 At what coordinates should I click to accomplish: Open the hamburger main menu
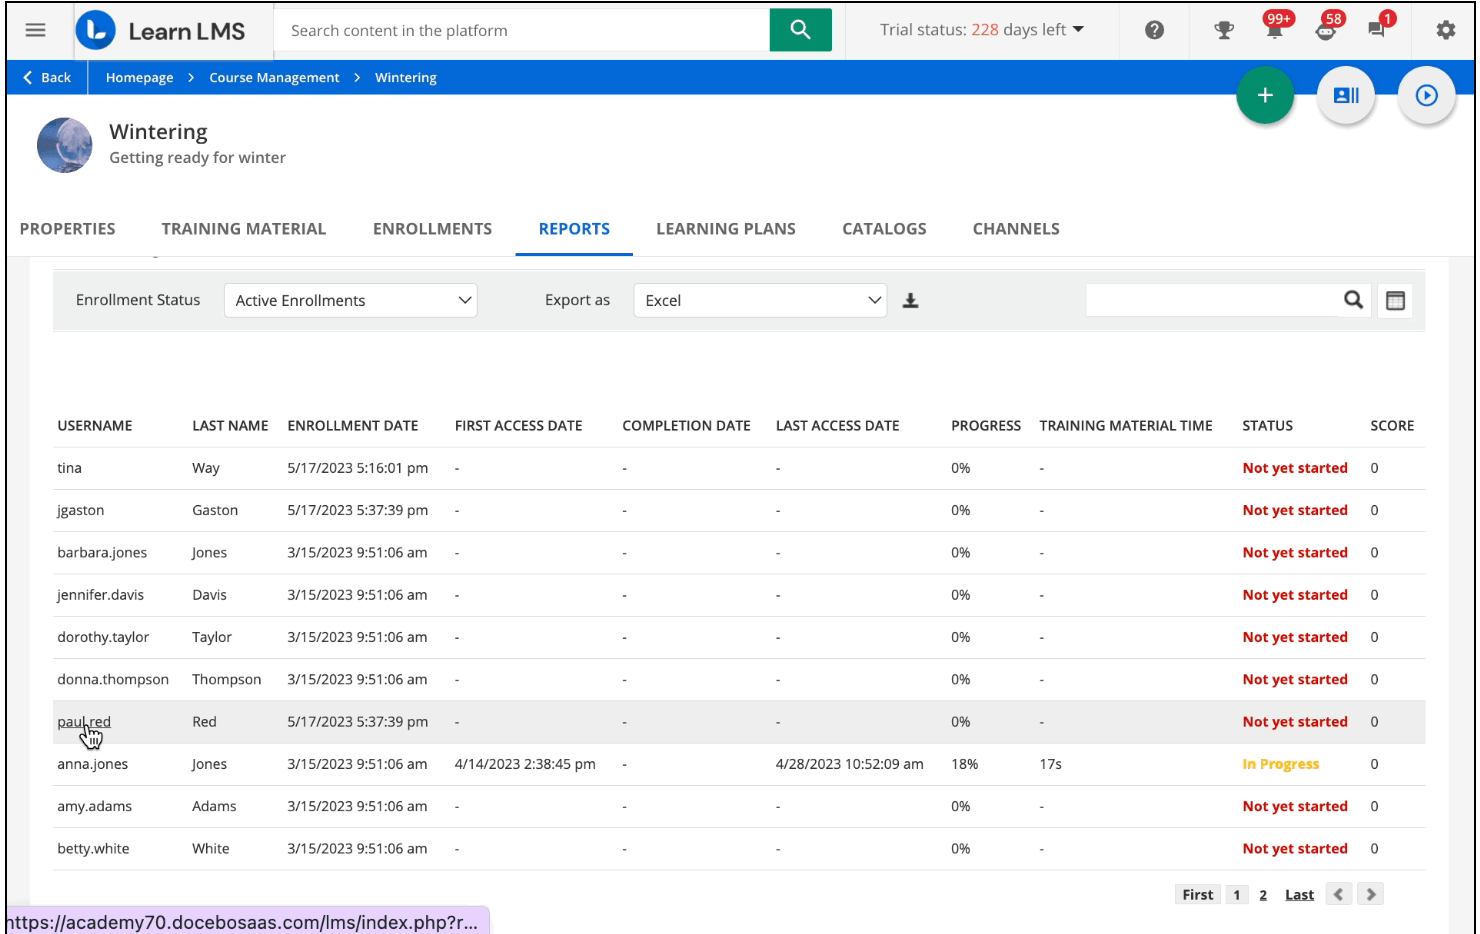pos(36,30)
